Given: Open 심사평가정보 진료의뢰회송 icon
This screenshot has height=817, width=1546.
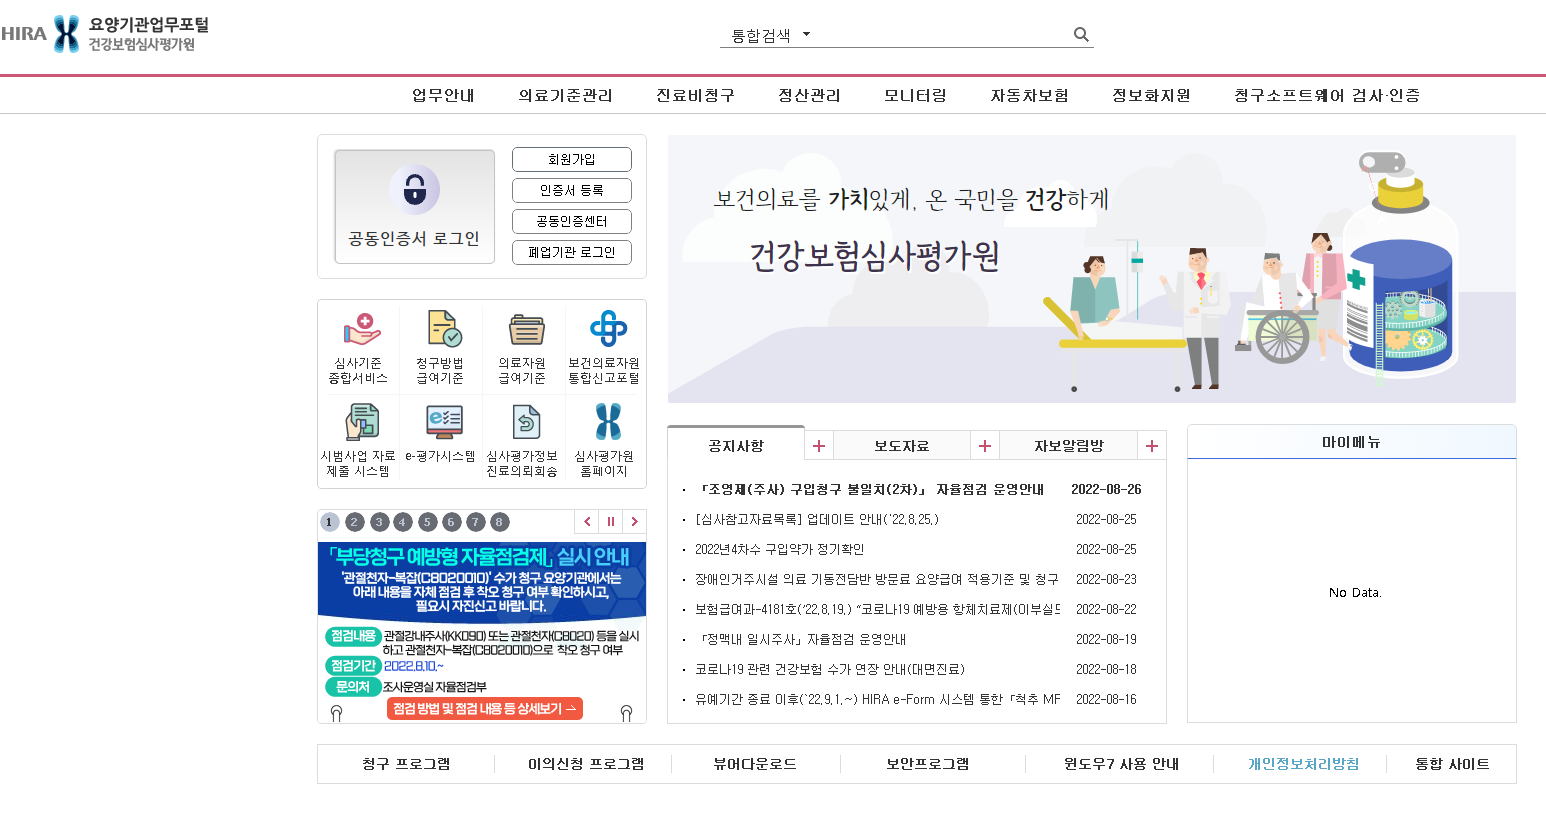Looking at the screenshot, I should coord(523,441).
